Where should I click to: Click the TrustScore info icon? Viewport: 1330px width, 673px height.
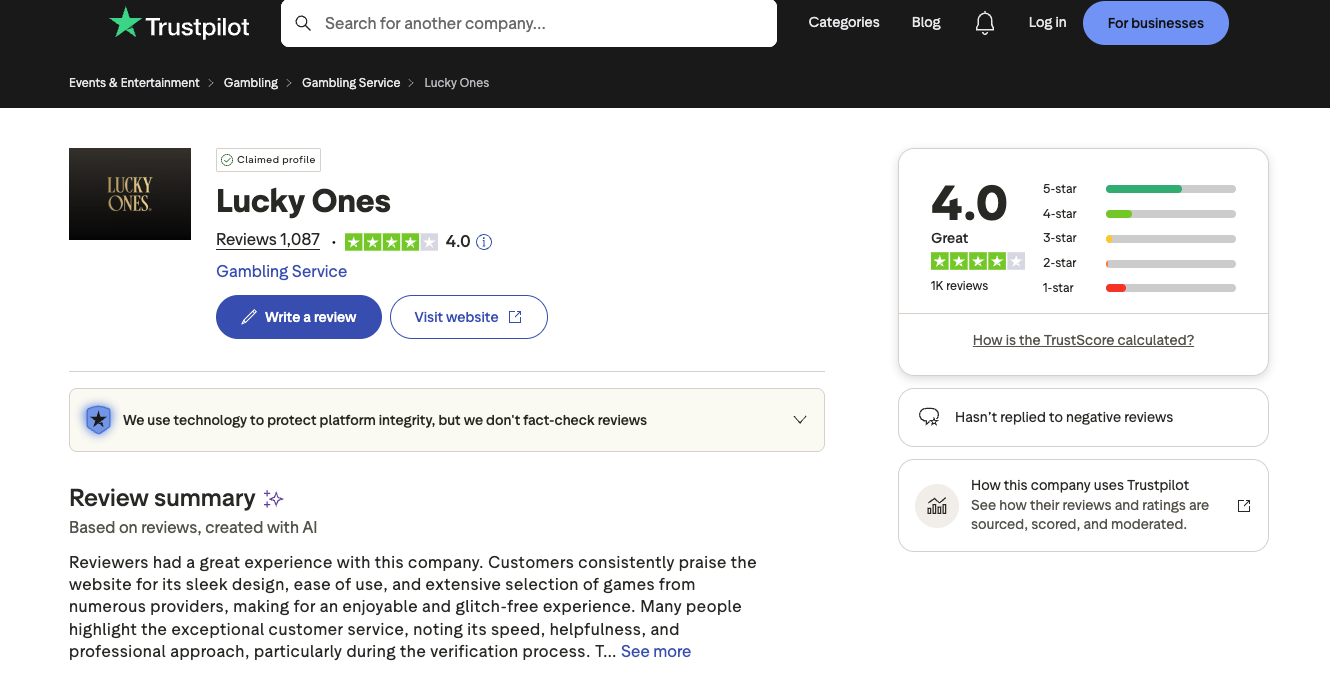click(x=484, y=242)
